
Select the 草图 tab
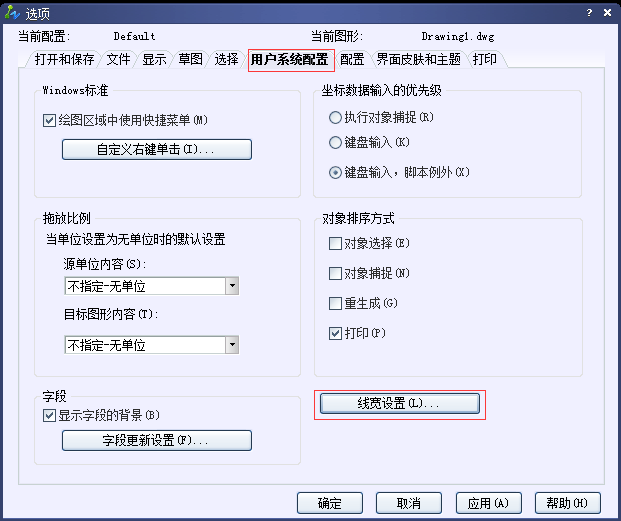(190, 60)
